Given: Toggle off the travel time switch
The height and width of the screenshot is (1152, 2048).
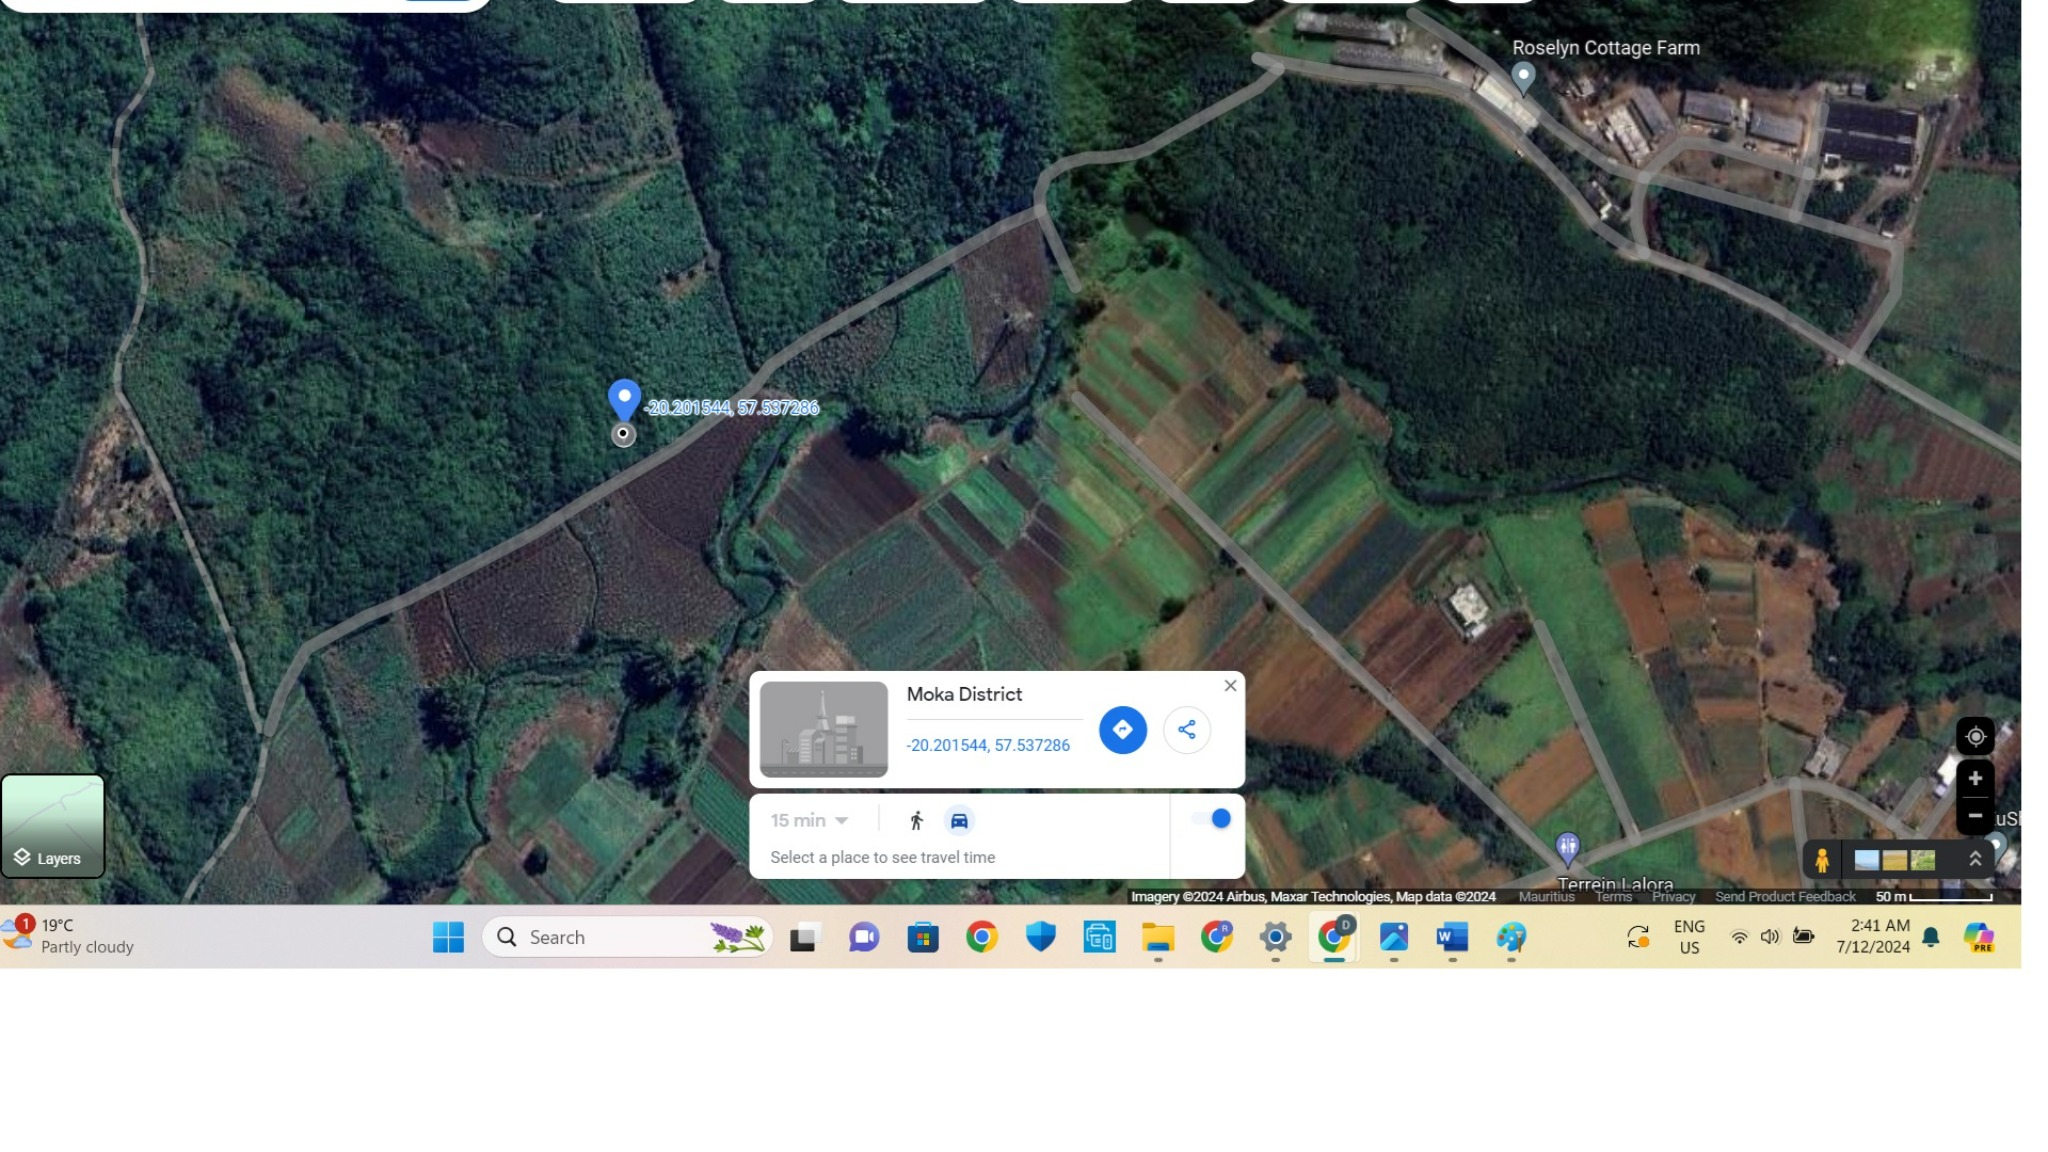Looking at the screenshot, I should point(1211,819).
